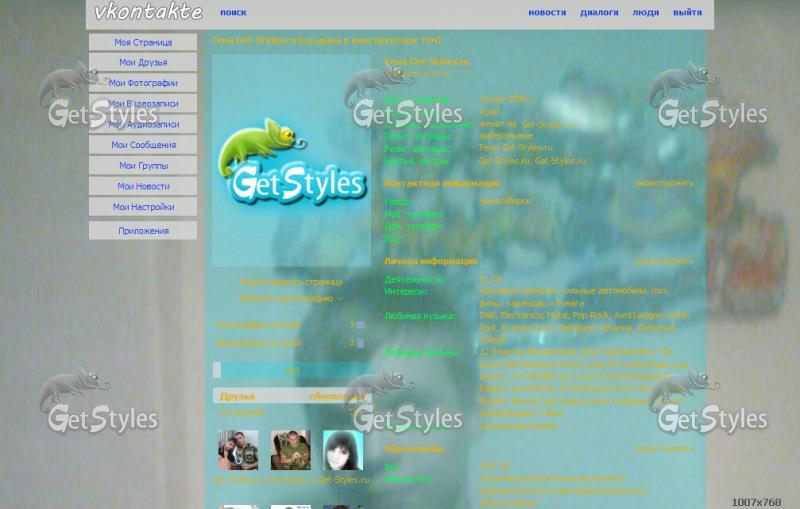
Task: Click the vkontakte logo in the header
Action: pos(148,13)
